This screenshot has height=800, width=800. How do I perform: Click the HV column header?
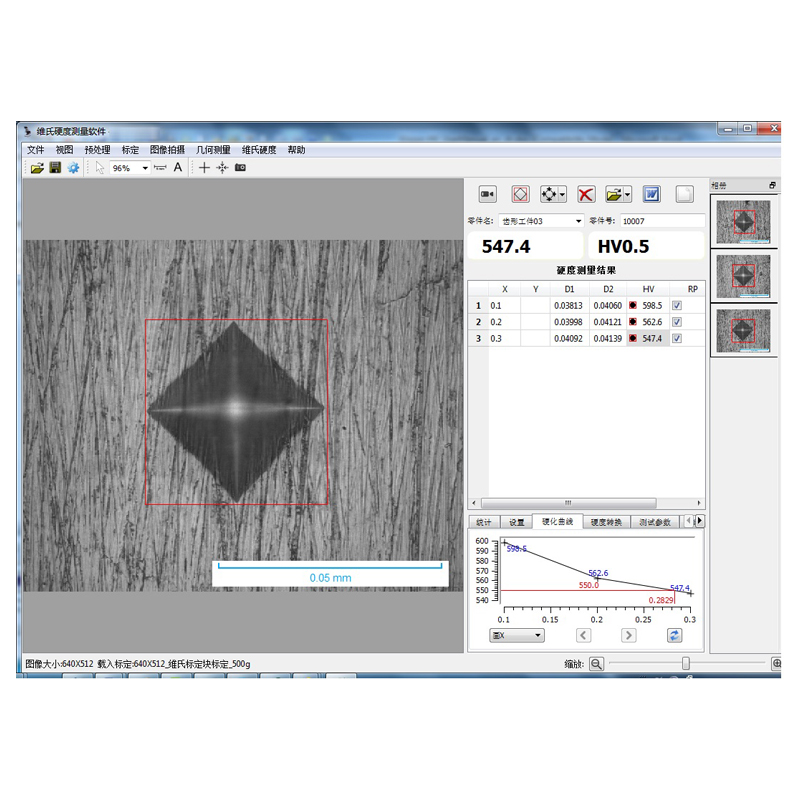tap(648, 289)
